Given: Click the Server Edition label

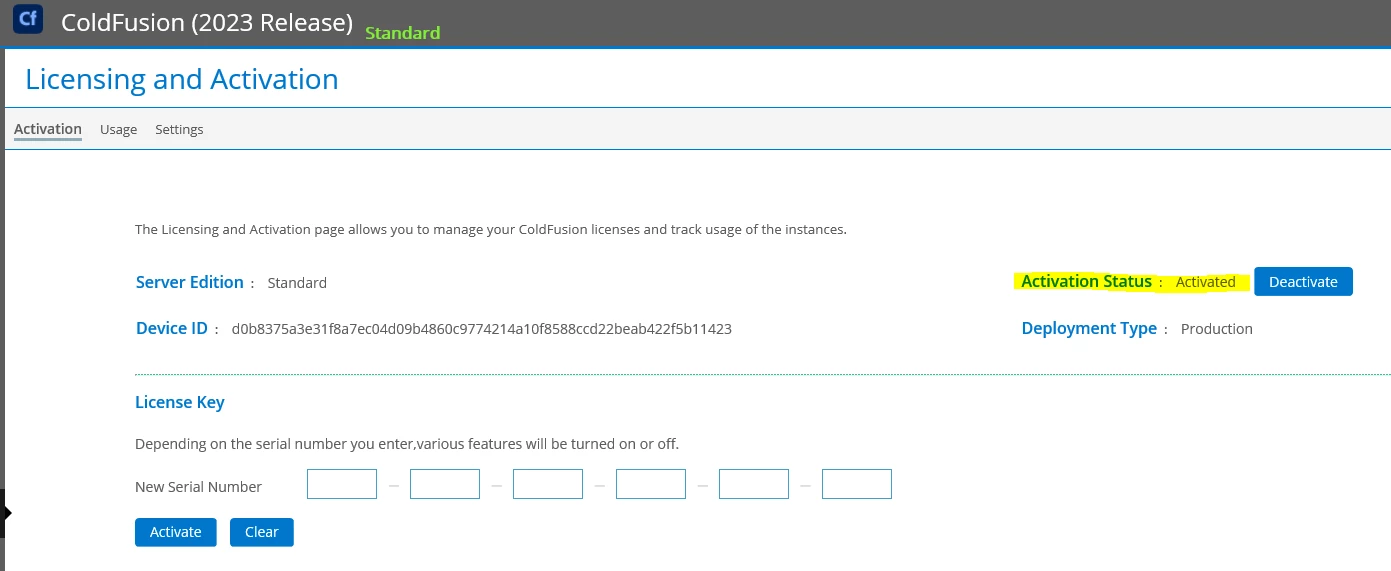Looking at the screenshot, I should [190, 282].
